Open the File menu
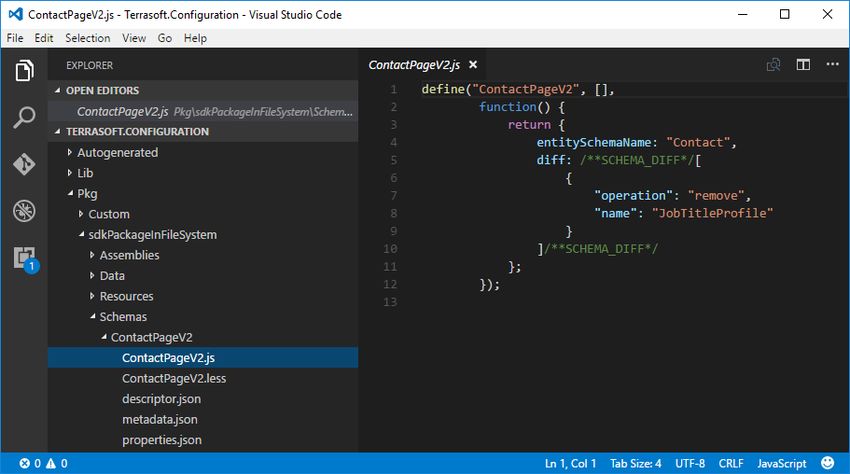This screenshot has width=850, height=474. (x=15, y=38)
